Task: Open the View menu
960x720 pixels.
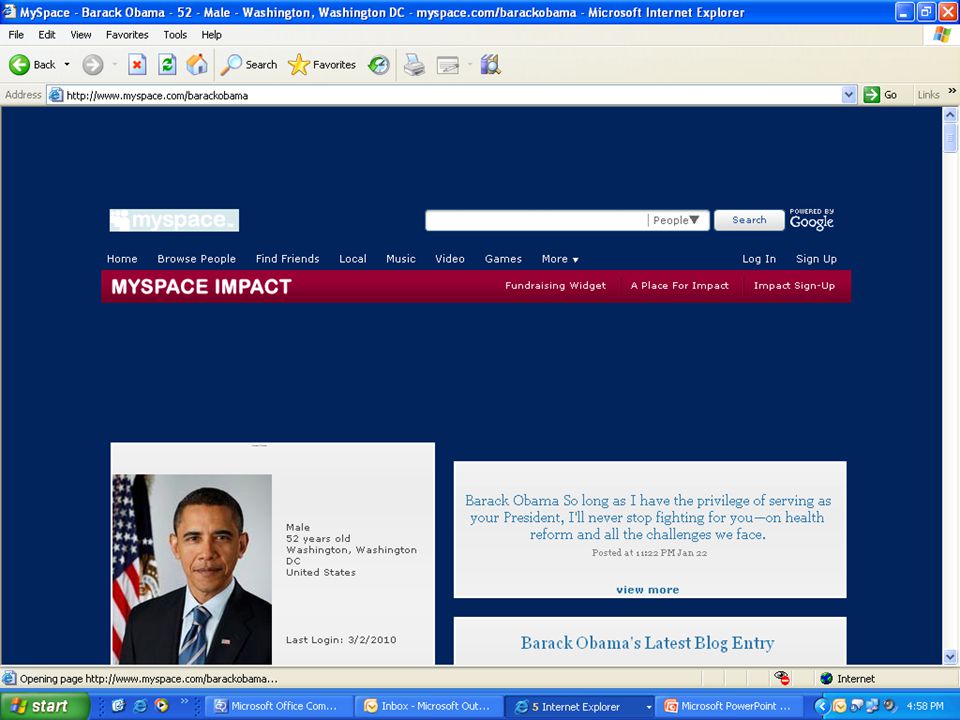Action: tap(80, 35)
